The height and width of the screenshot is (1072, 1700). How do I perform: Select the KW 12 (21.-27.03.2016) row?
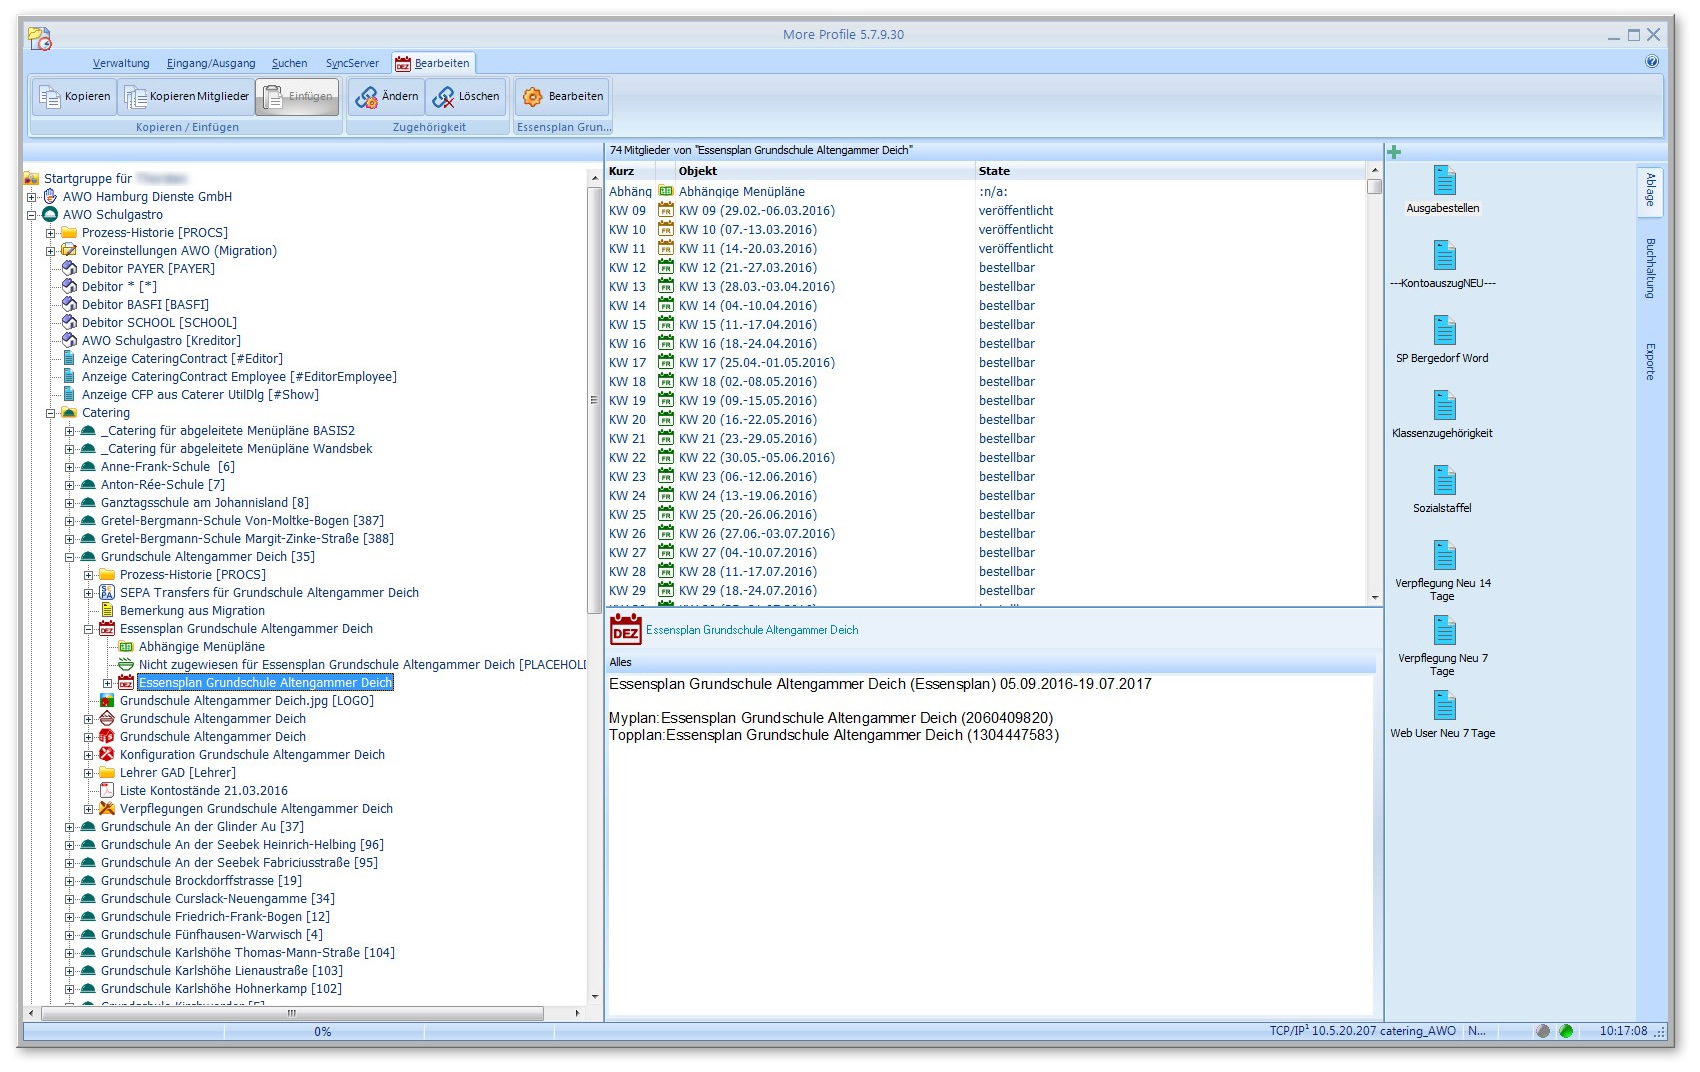coord(747,268)
